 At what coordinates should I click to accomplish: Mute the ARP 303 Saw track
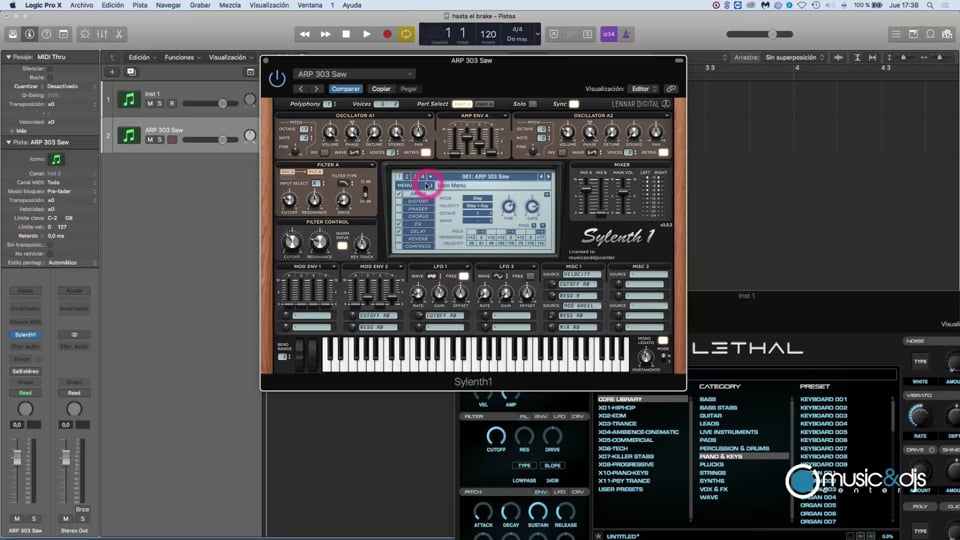pyautogui.click(x=150, y=140)
